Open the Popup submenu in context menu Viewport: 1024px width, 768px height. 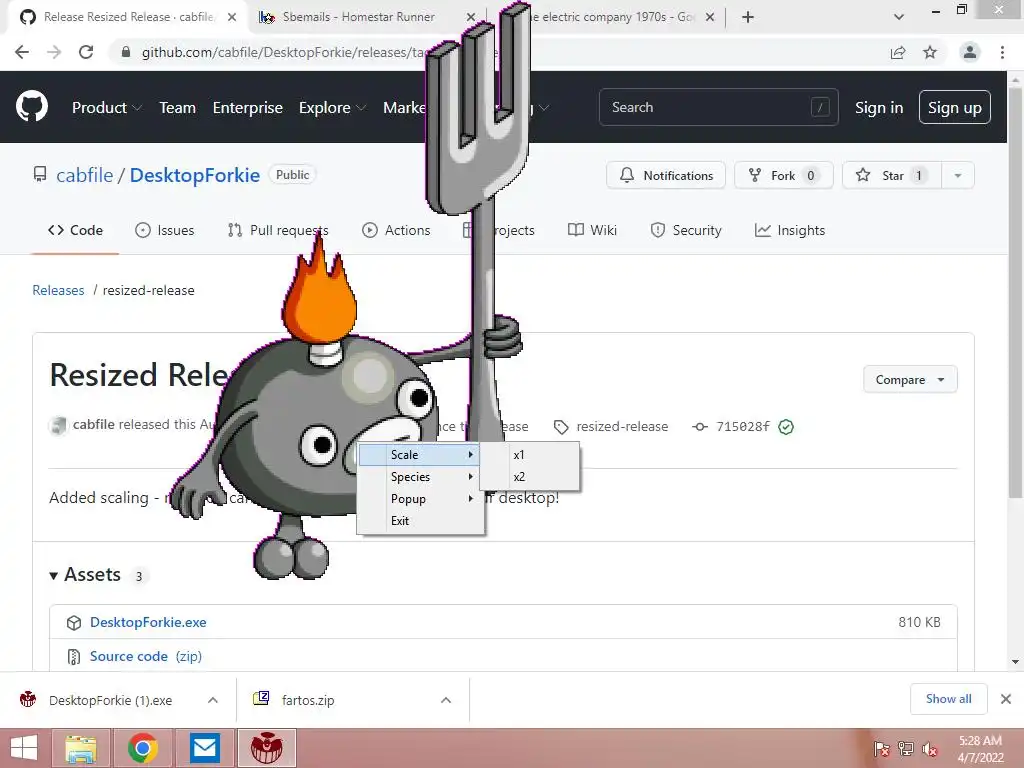click(420, 499)
